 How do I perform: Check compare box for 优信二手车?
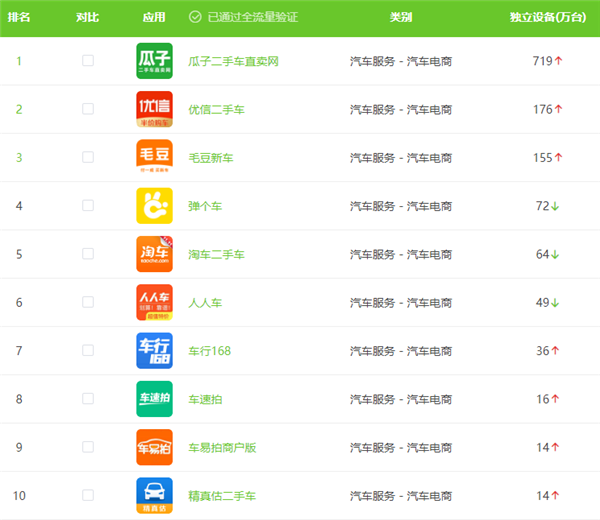pyautogui.click(x=88, y=109)
